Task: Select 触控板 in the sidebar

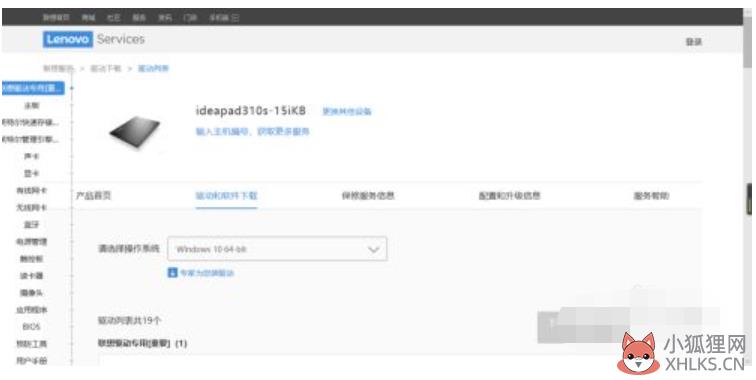Action: coord(32,258)
